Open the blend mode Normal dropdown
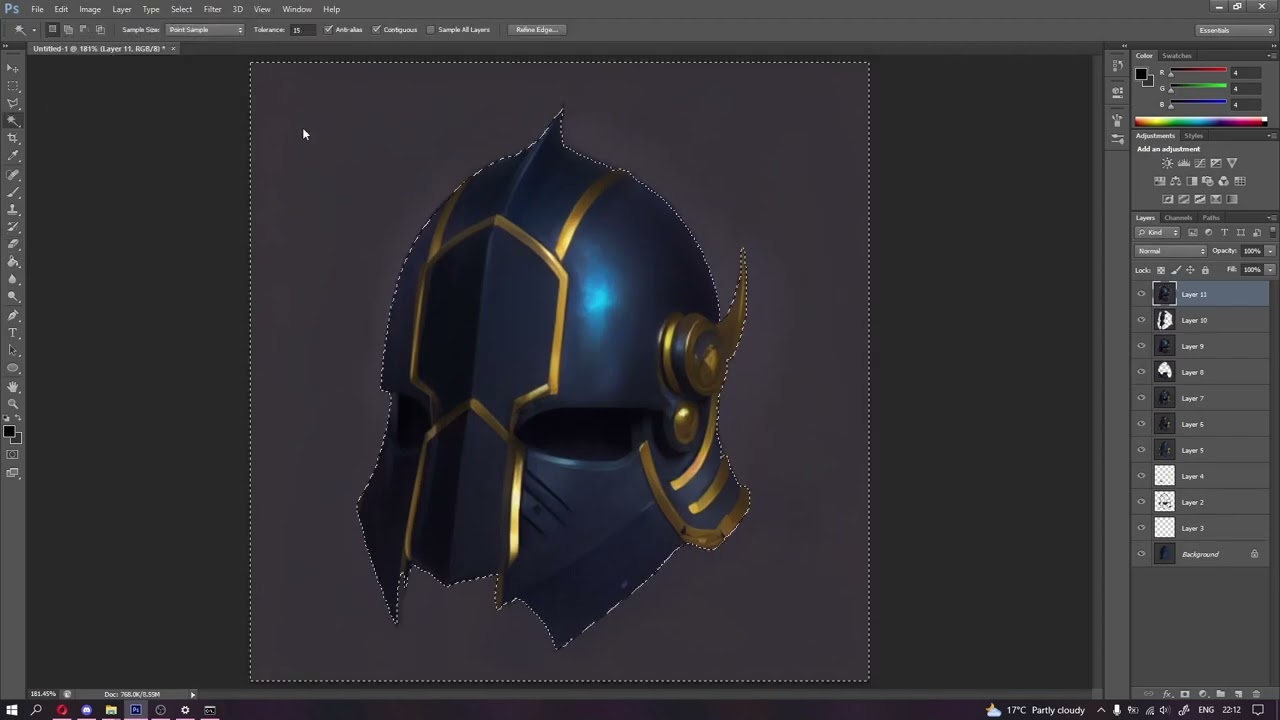Screen dimensions: 1280x720 (1171, 251)
